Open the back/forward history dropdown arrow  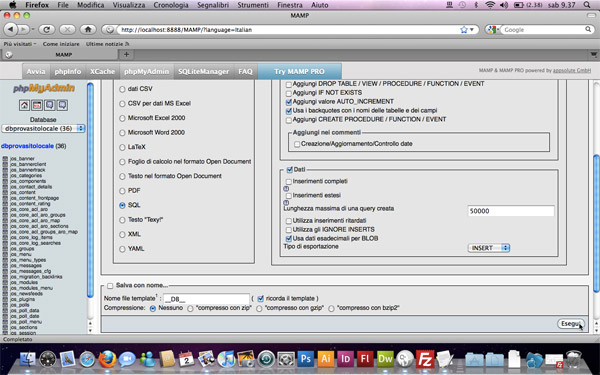tap(33, 29)
